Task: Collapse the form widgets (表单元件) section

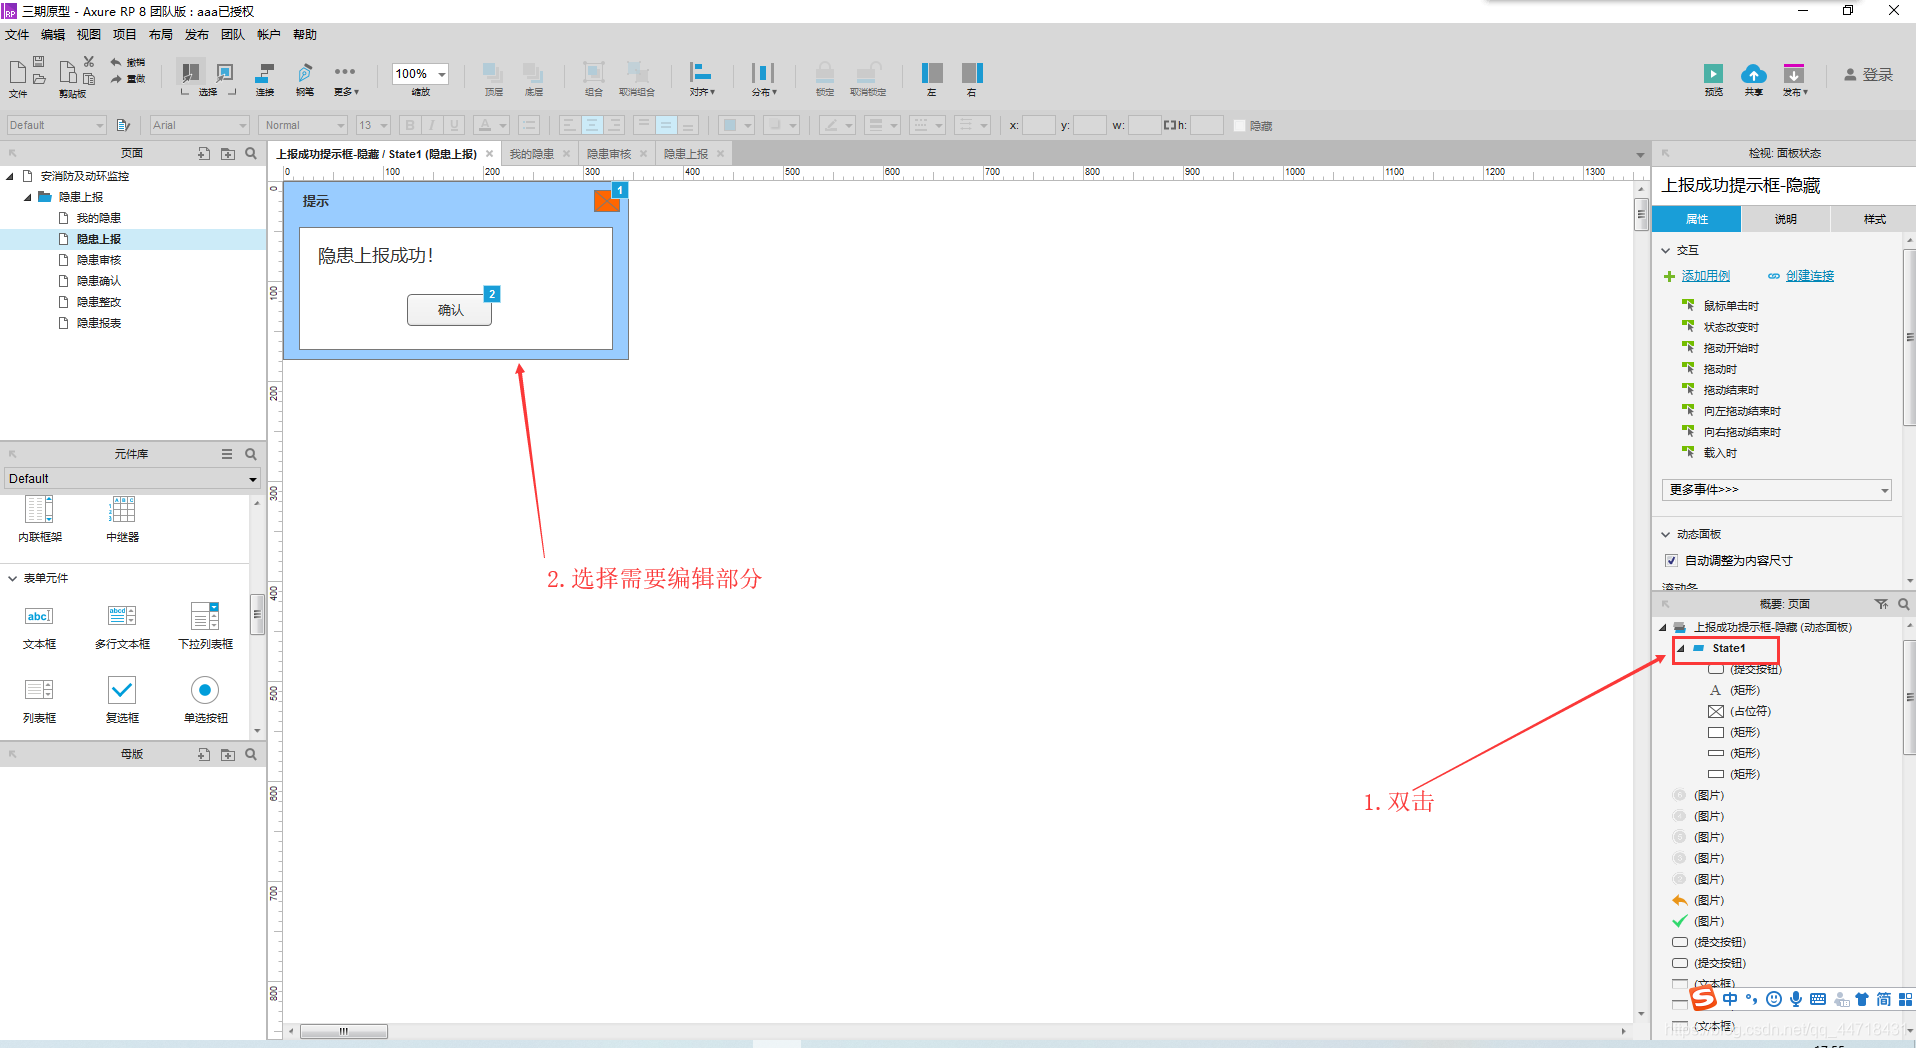Action: [12, 578]
